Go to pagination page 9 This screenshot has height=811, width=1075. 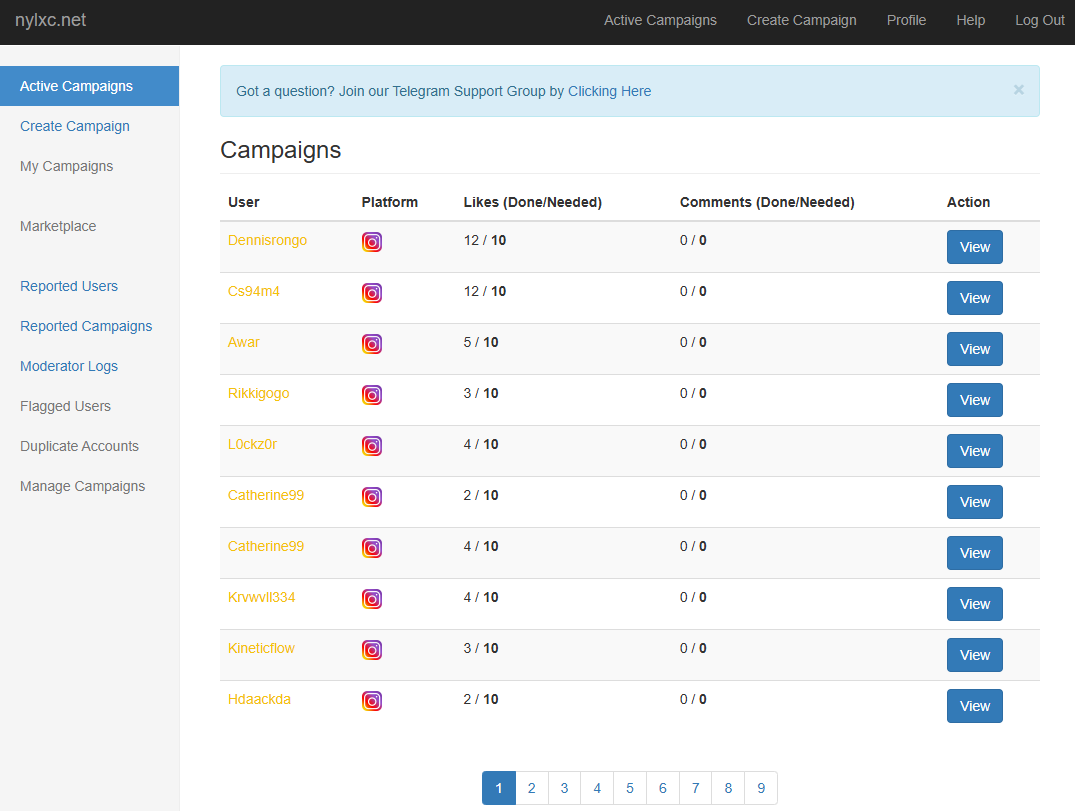761,788
